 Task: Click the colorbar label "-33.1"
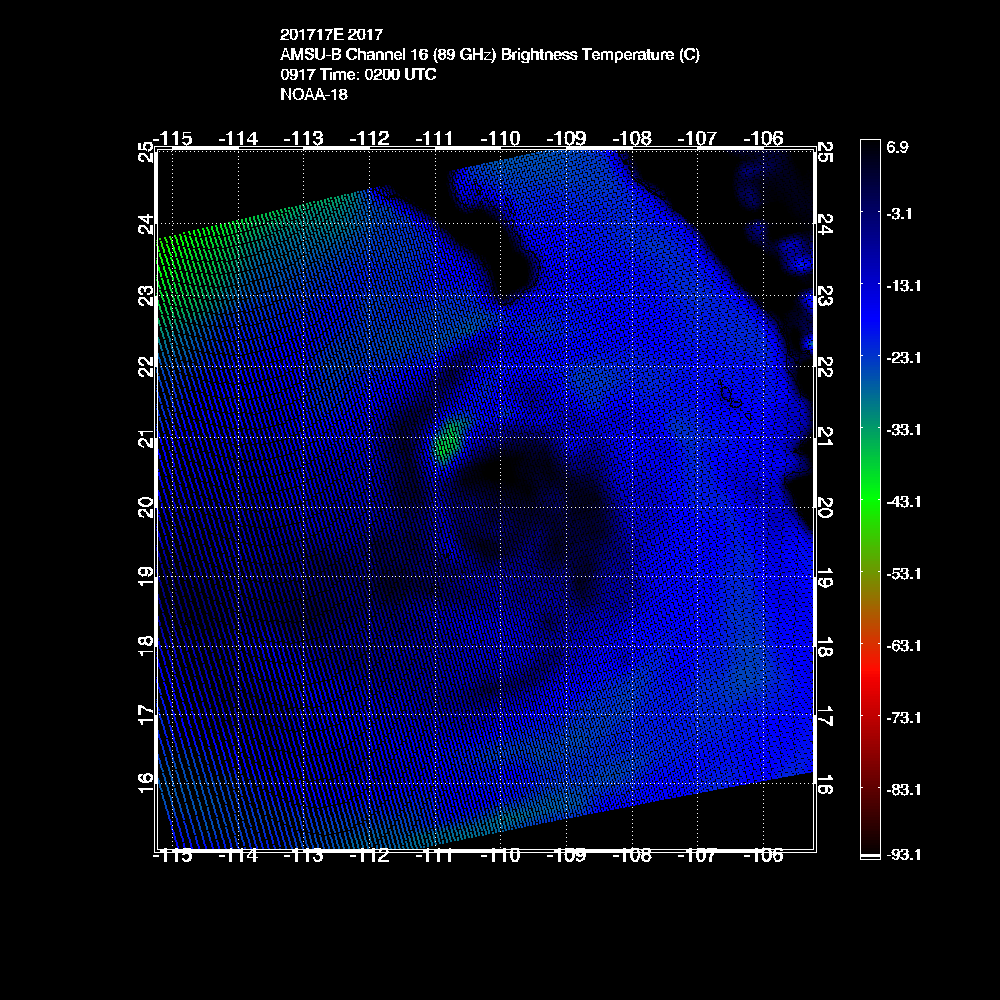[904, 430]
